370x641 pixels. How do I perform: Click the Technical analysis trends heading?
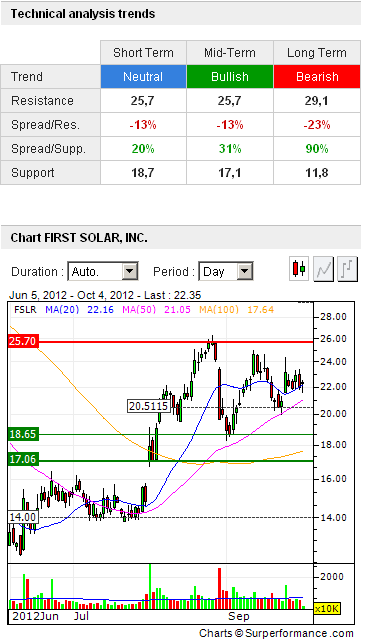[83, 14]
